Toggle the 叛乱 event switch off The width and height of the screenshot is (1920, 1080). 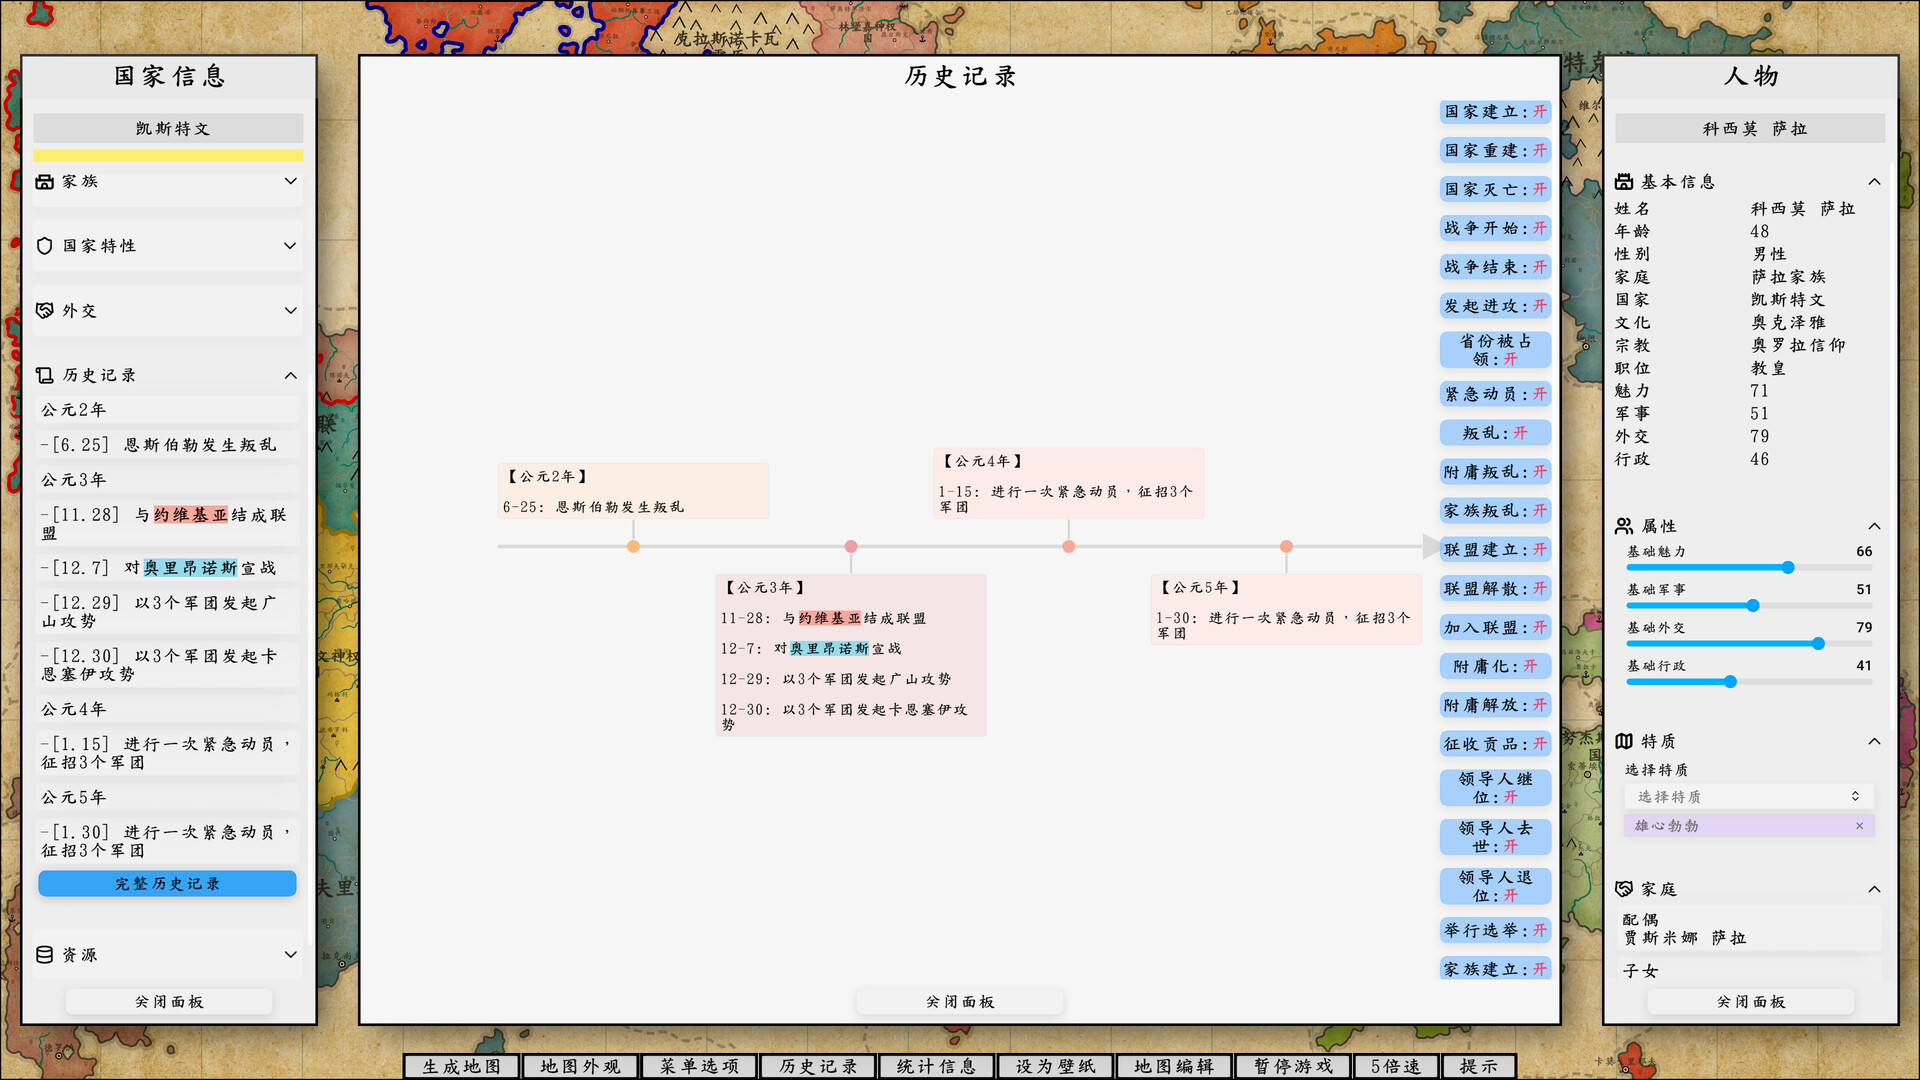tap(1495, 432)
